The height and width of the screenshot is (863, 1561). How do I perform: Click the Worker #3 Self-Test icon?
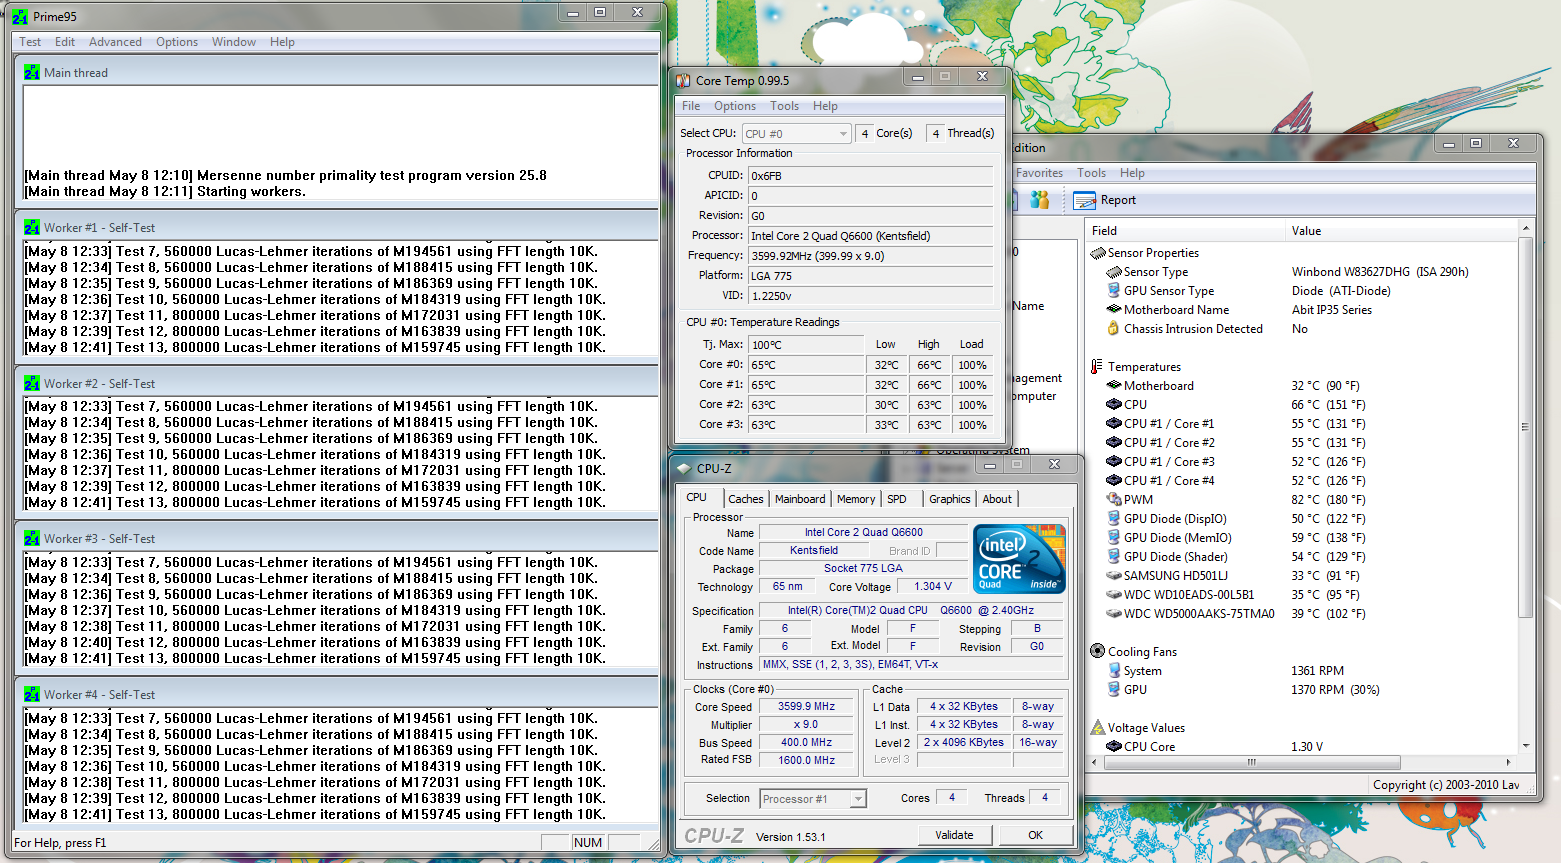(32, 538)
